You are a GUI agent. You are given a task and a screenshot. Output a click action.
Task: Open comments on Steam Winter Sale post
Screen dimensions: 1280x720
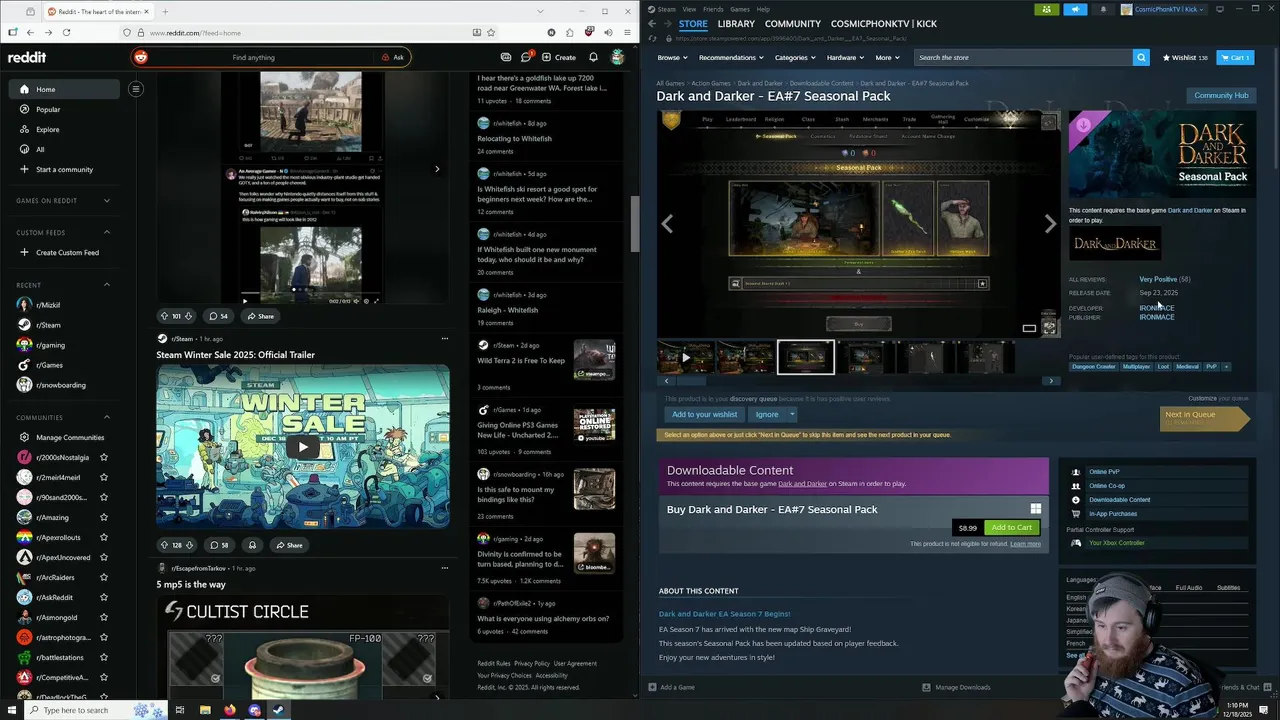tap(219, 545)
